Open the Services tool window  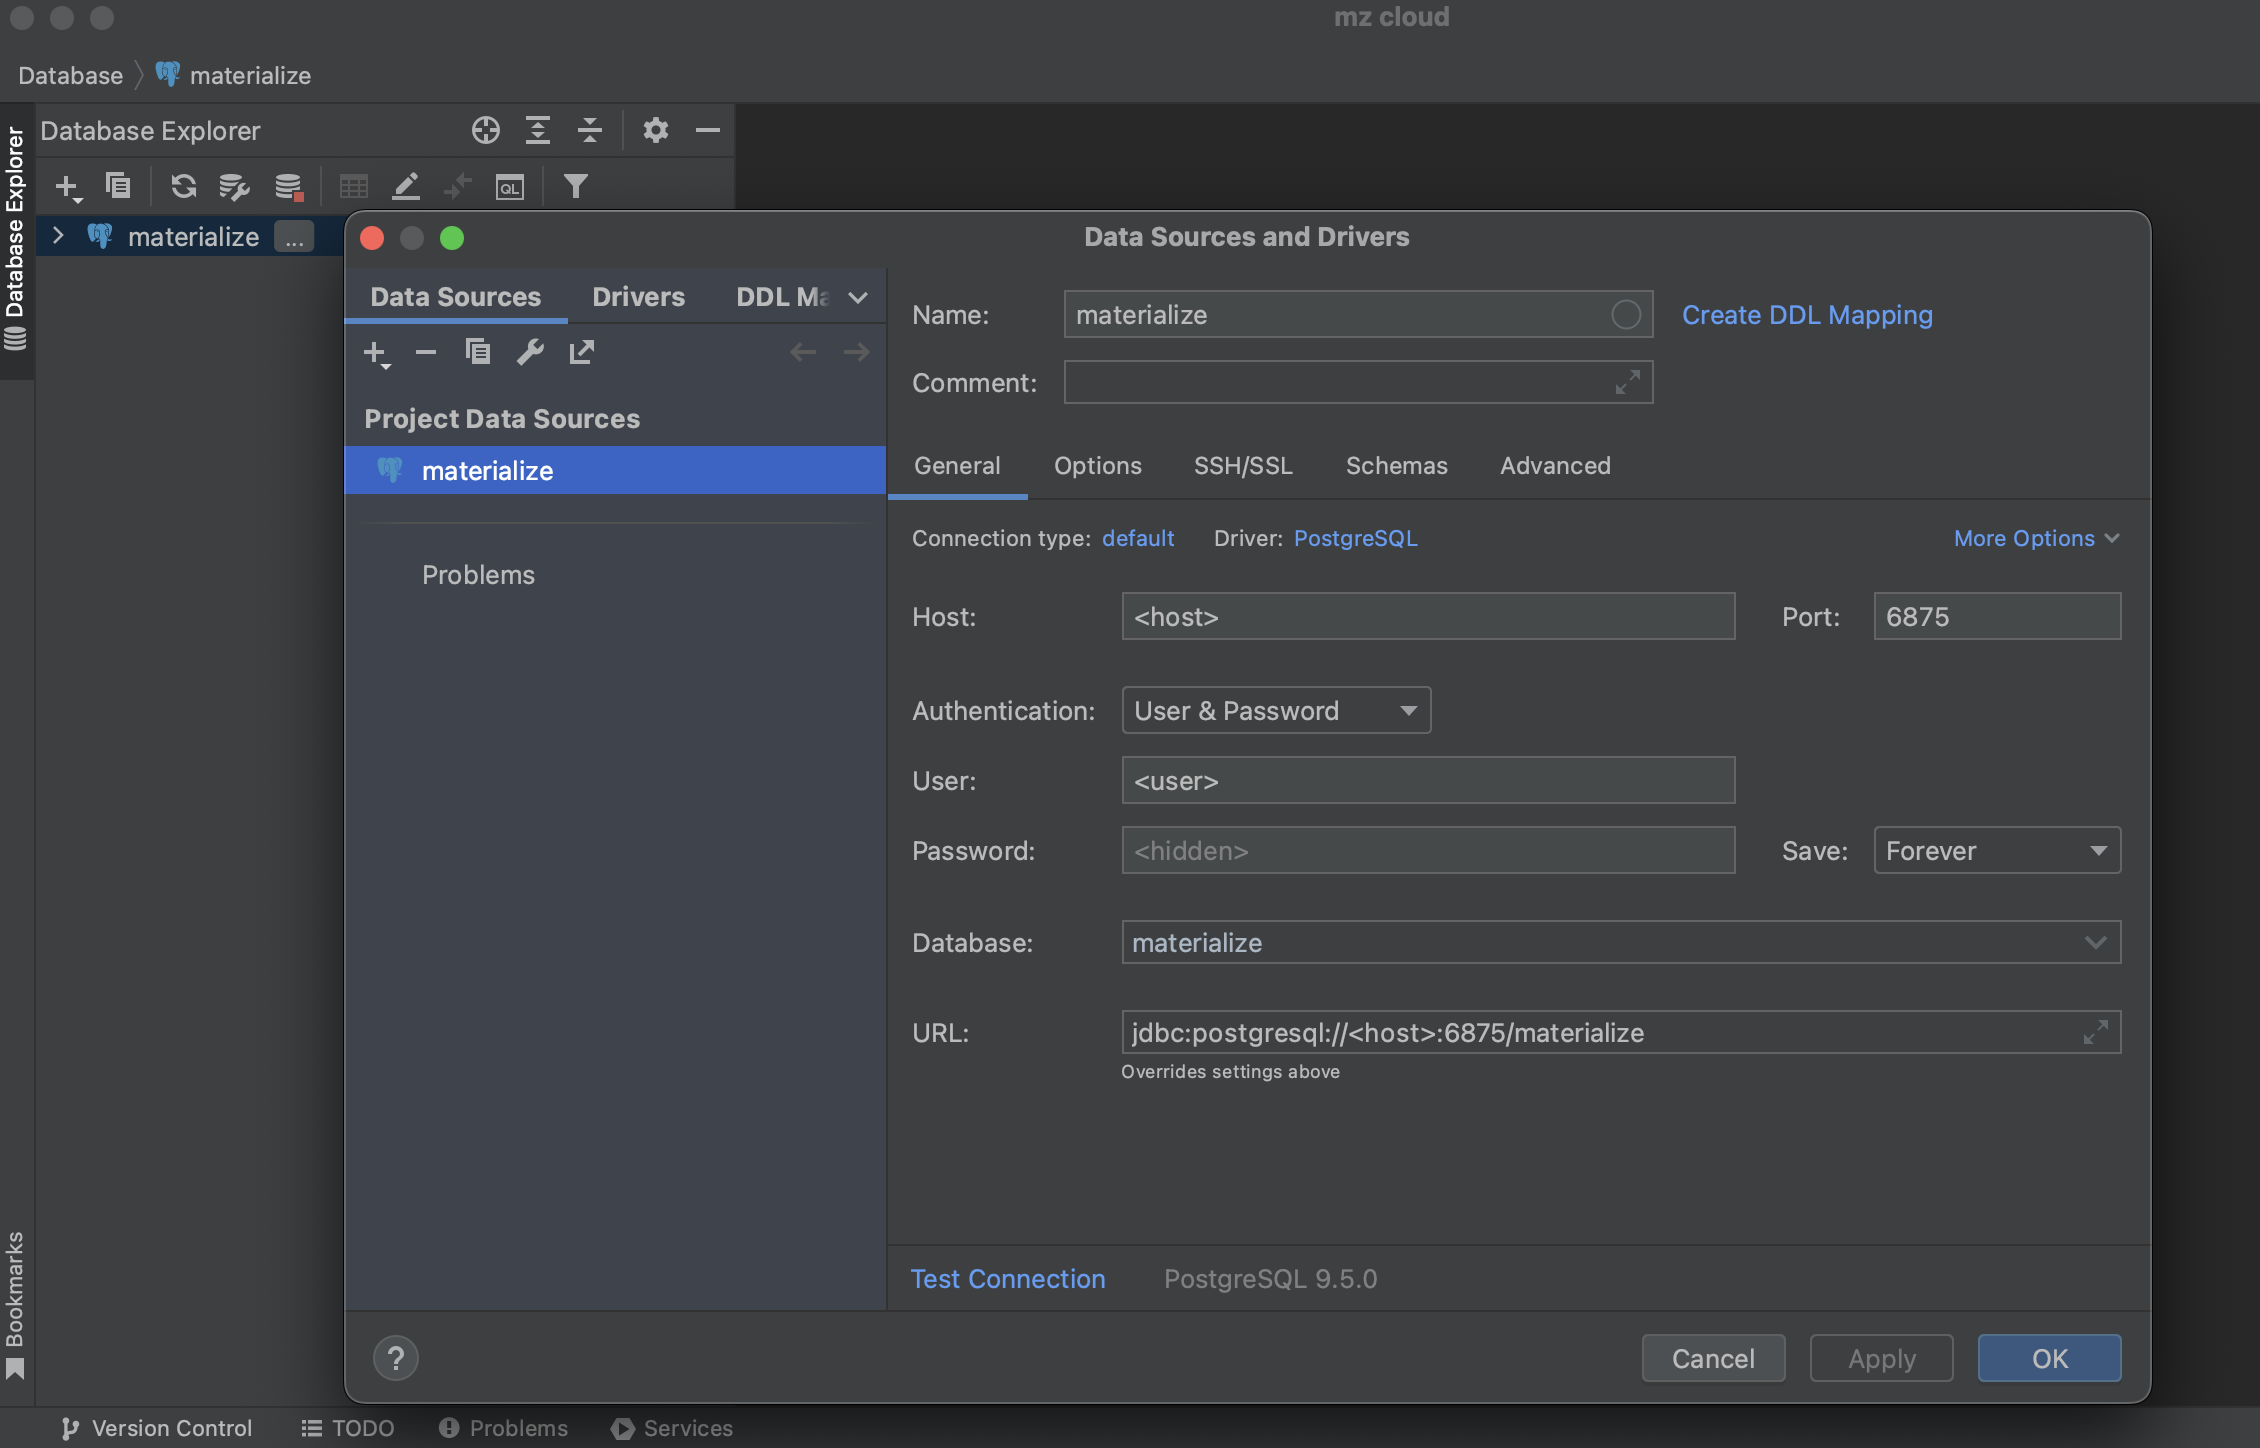pyautogui.click(x=672, y=1428)
